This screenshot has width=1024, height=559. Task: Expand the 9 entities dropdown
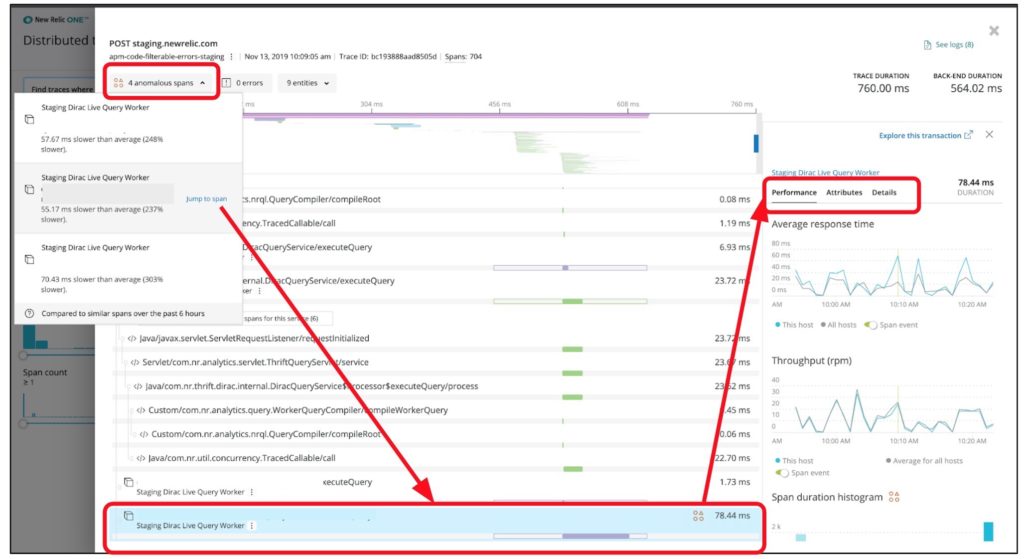(308, 83)
